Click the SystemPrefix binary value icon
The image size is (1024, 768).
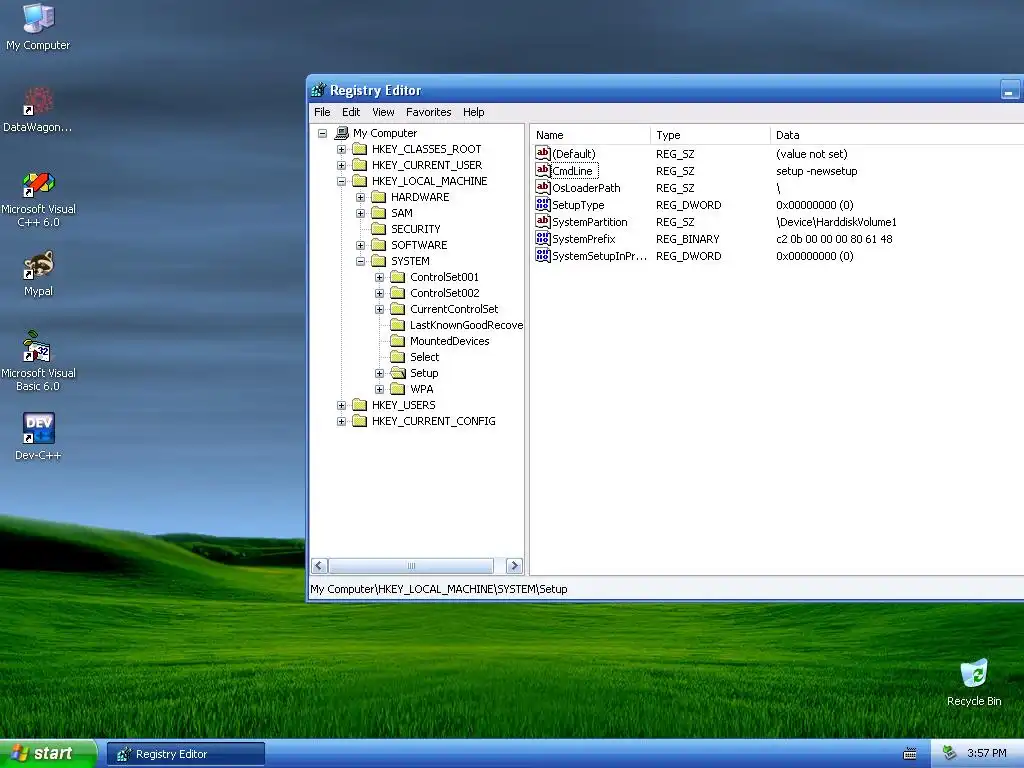click(542, 238)
